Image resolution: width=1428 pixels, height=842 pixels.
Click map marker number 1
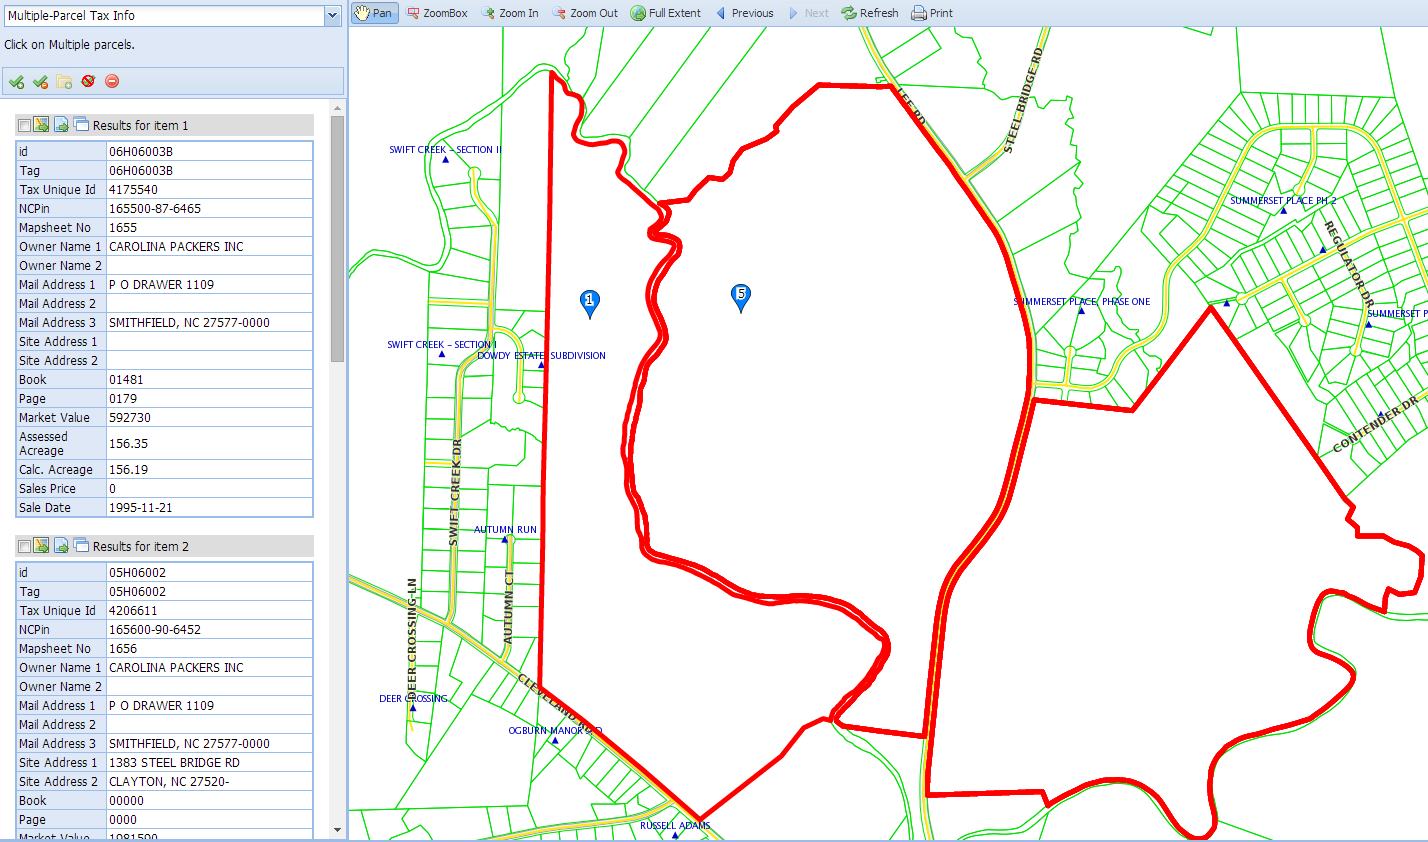[590, 302]
